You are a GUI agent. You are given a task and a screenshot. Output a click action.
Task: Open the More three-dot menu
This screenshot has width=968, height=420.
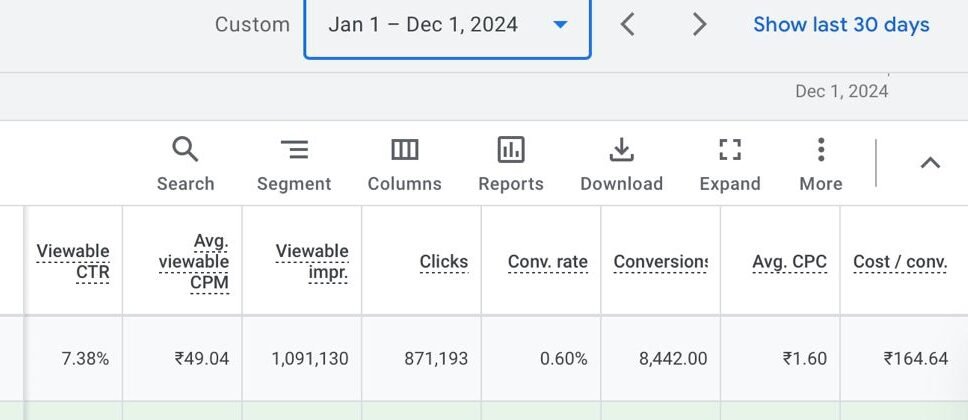coord(820,150)
